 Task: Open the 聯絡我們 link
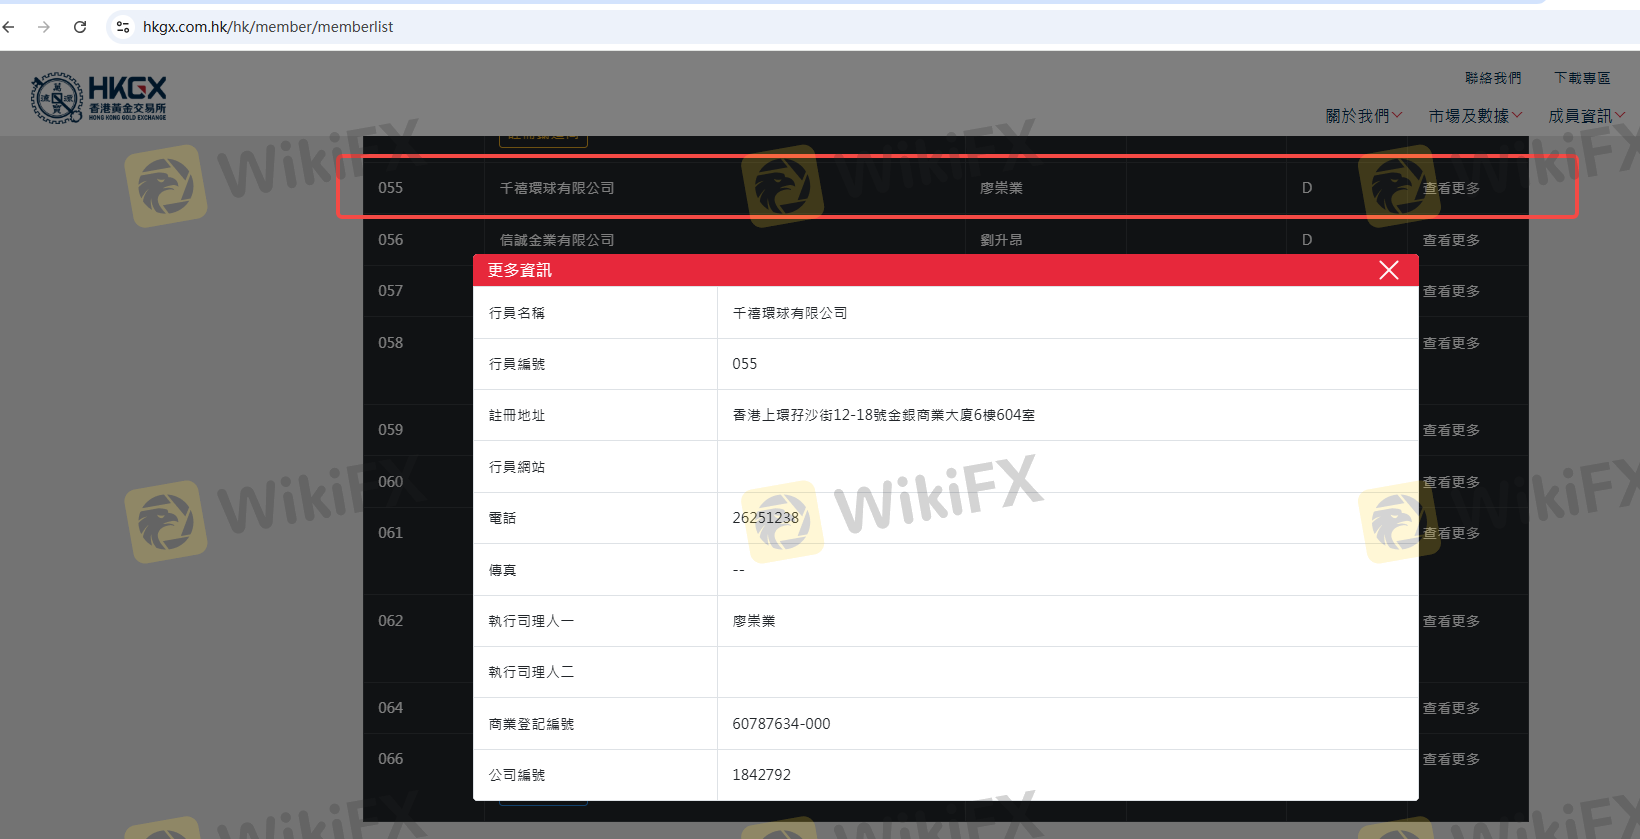pos(1493,78)
